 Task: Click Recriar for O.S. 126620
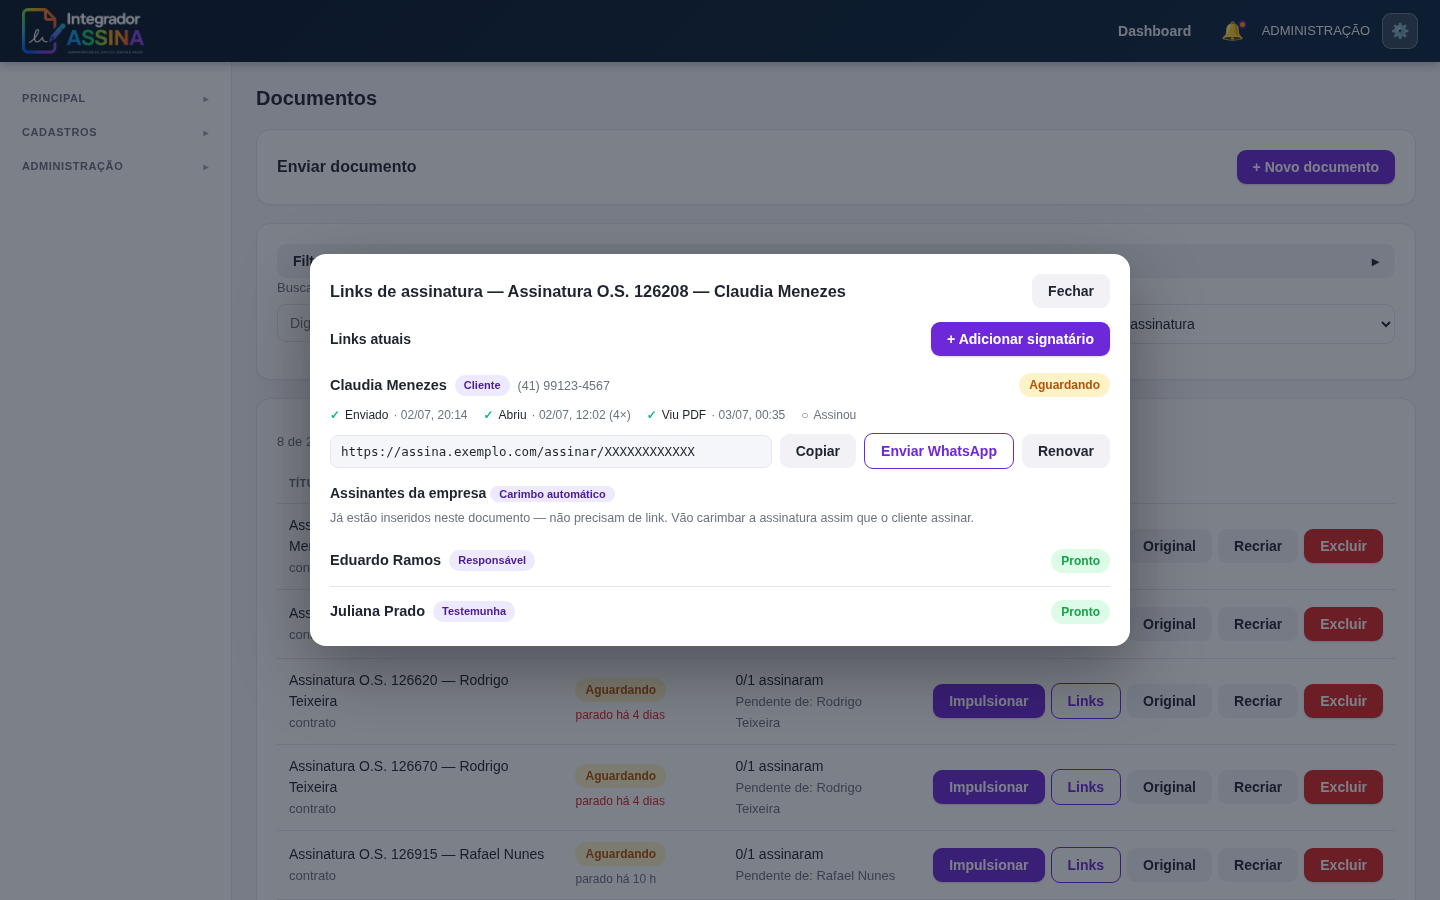coord(1257,701)
